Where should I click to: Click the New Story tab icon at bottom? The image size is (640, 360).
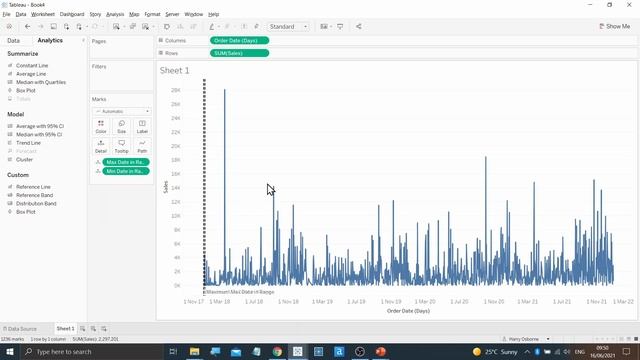(104, 329)
